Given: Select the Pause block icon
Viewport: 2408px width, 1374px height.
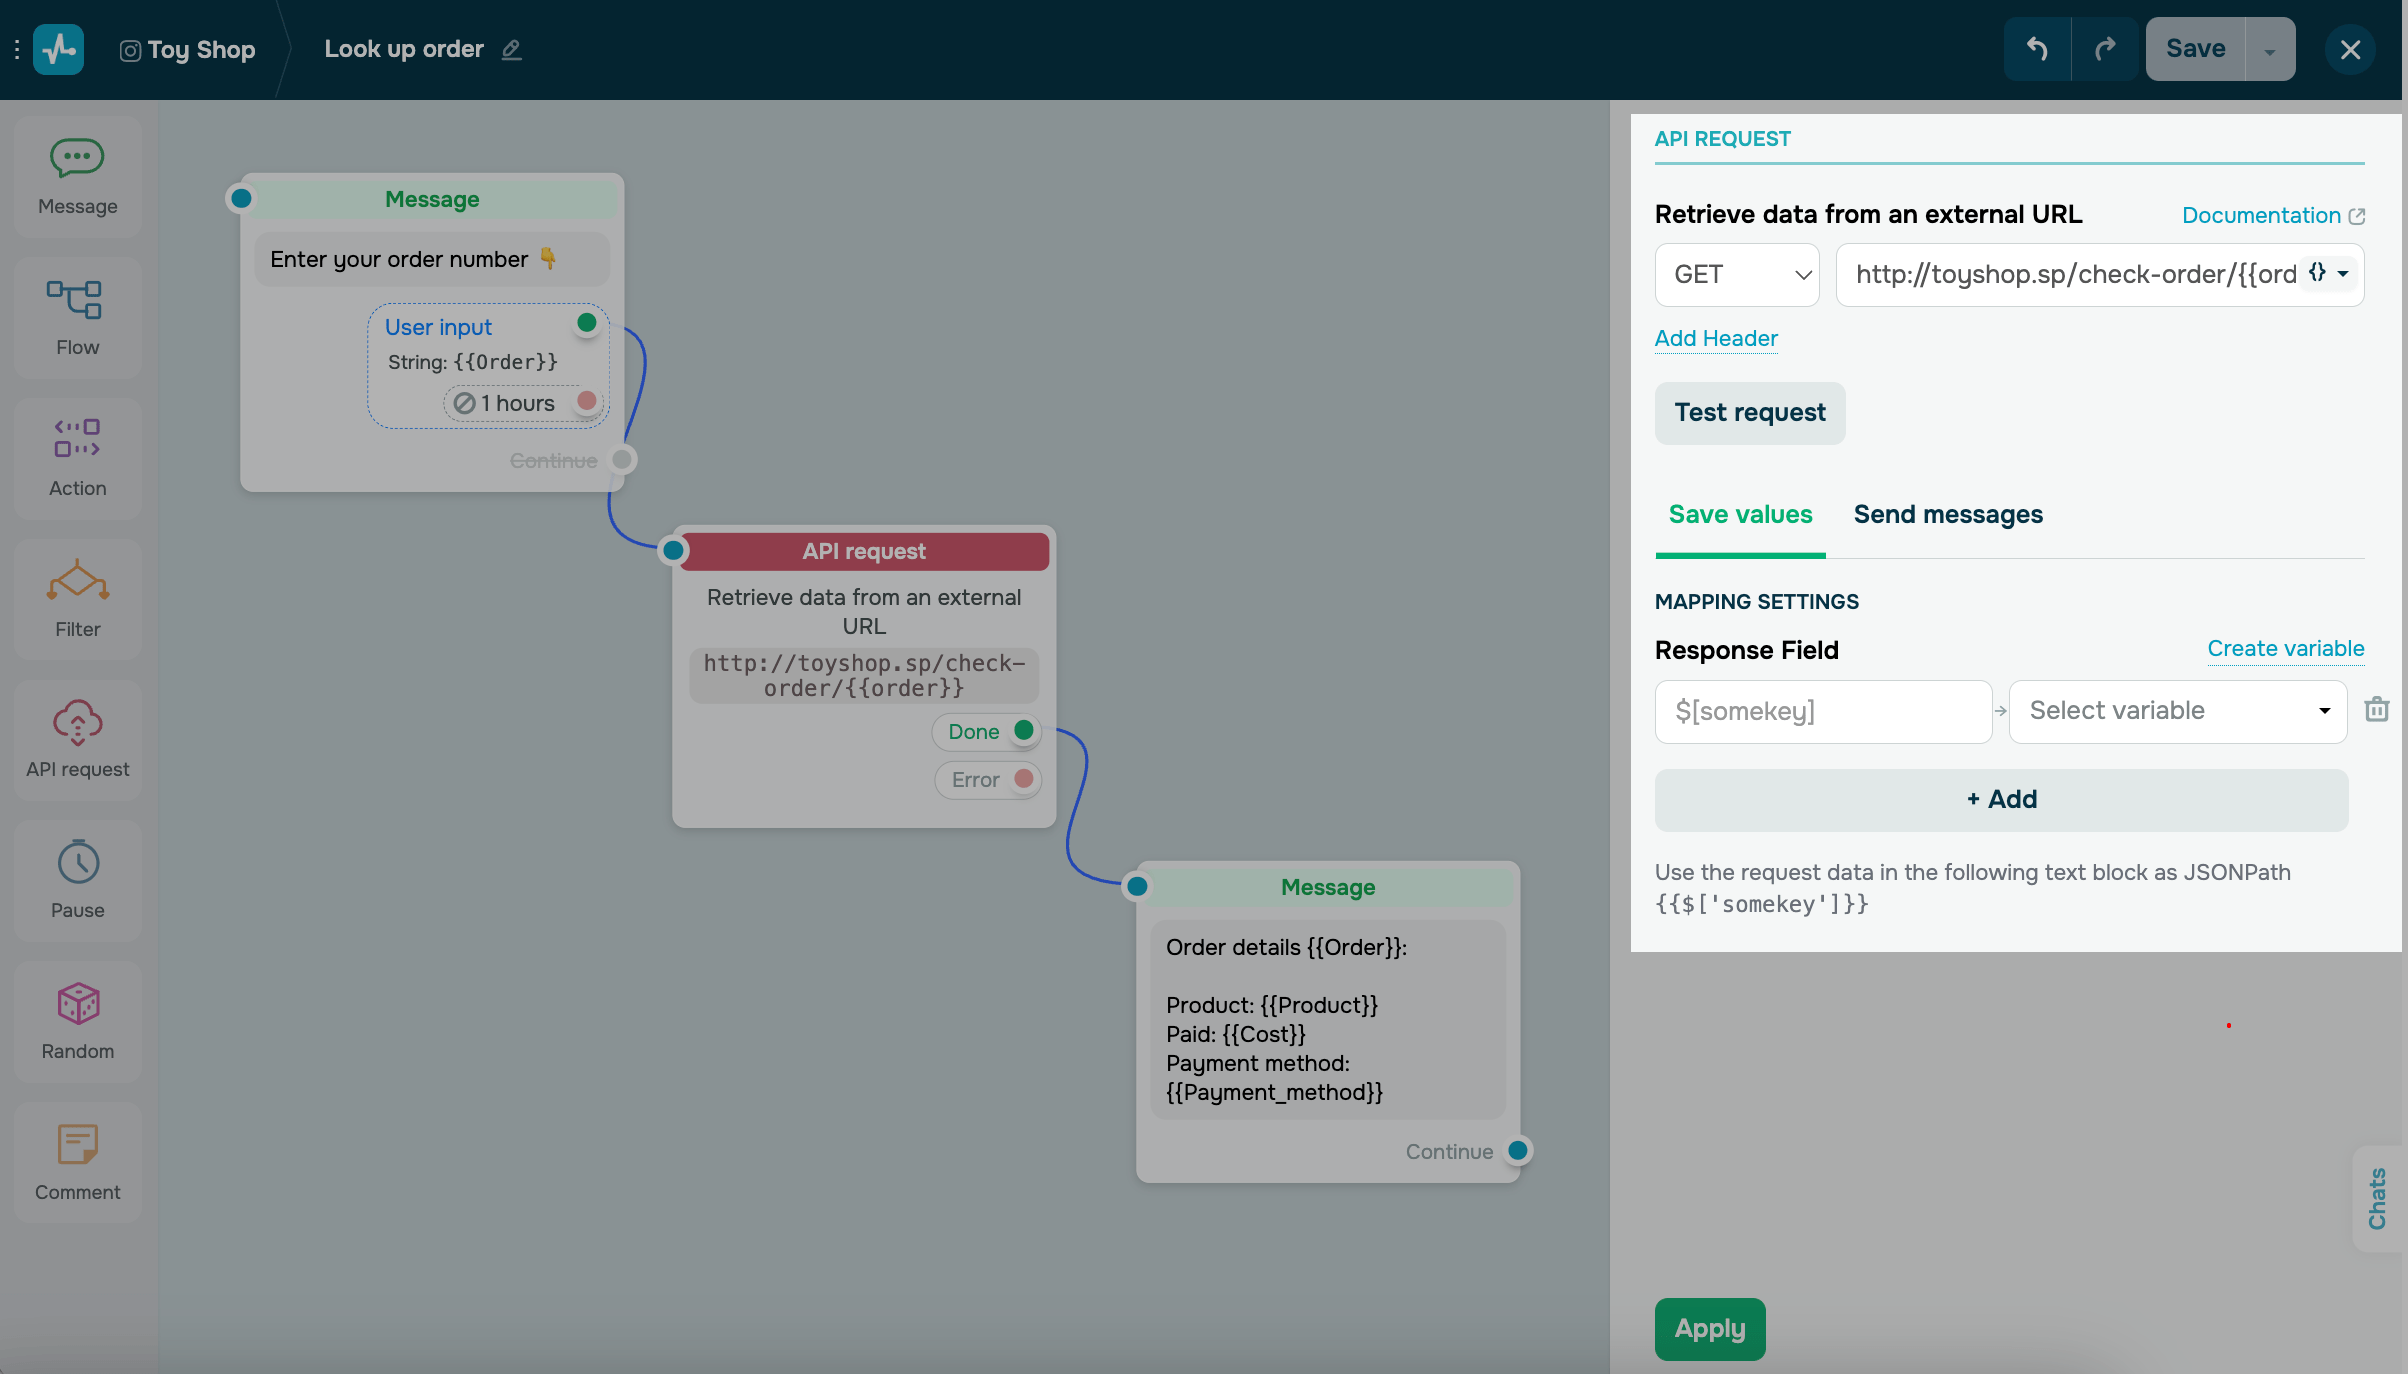Looking at the screenshot, I should tap(77, 880).
